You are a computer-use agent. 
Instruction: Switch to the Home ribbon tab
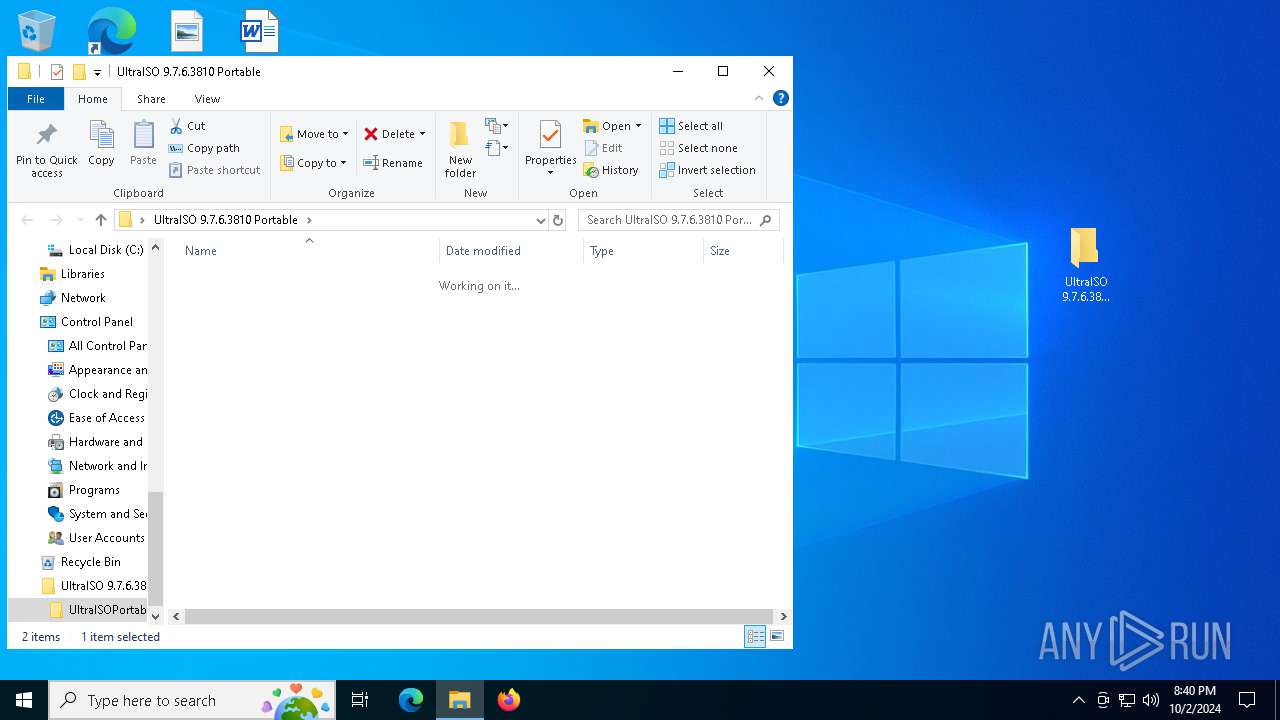point(93,99)
